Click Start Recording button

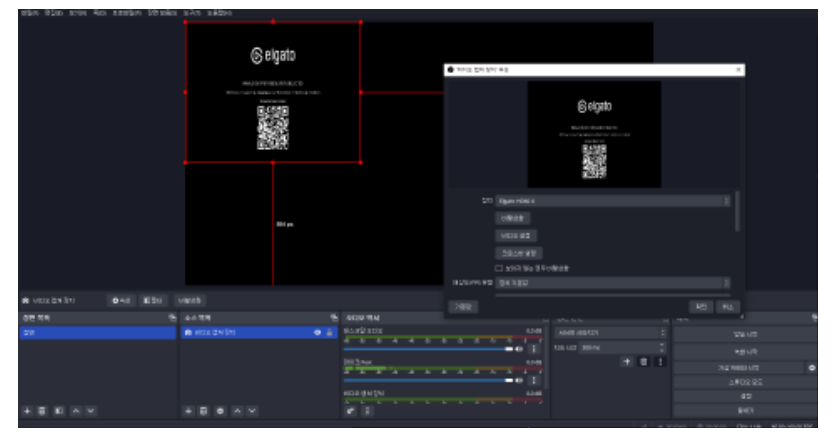(x=745, y=352)
